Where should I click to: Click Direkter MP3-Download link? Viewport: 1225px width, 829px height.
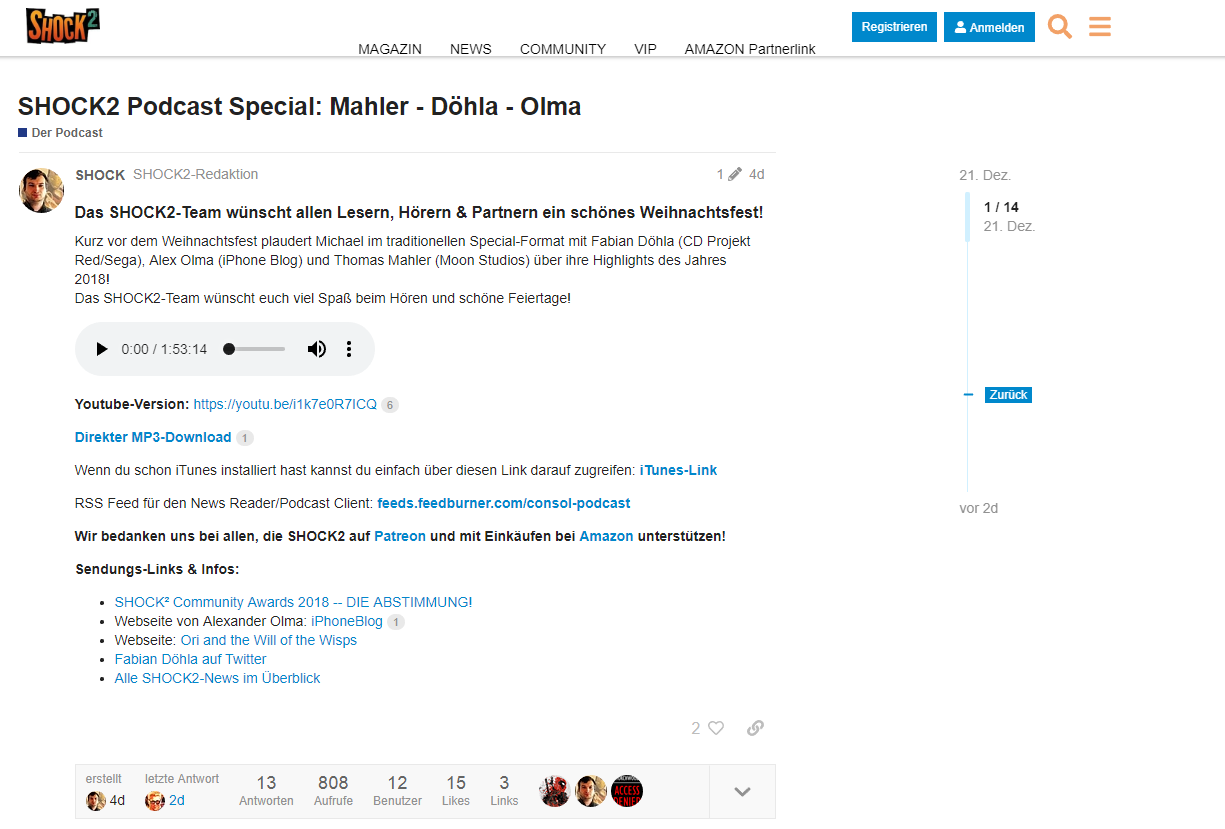153,438
